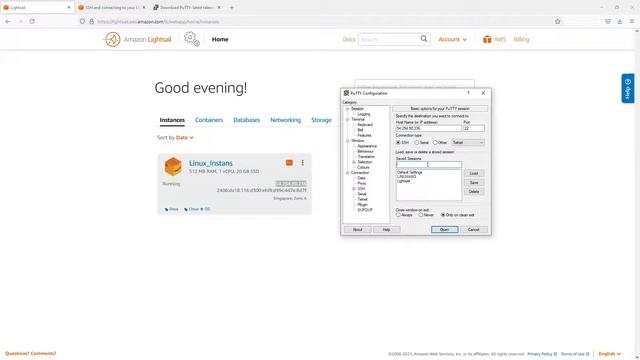
Task: Expand the Account menu
Action: [x=452, y=39]
